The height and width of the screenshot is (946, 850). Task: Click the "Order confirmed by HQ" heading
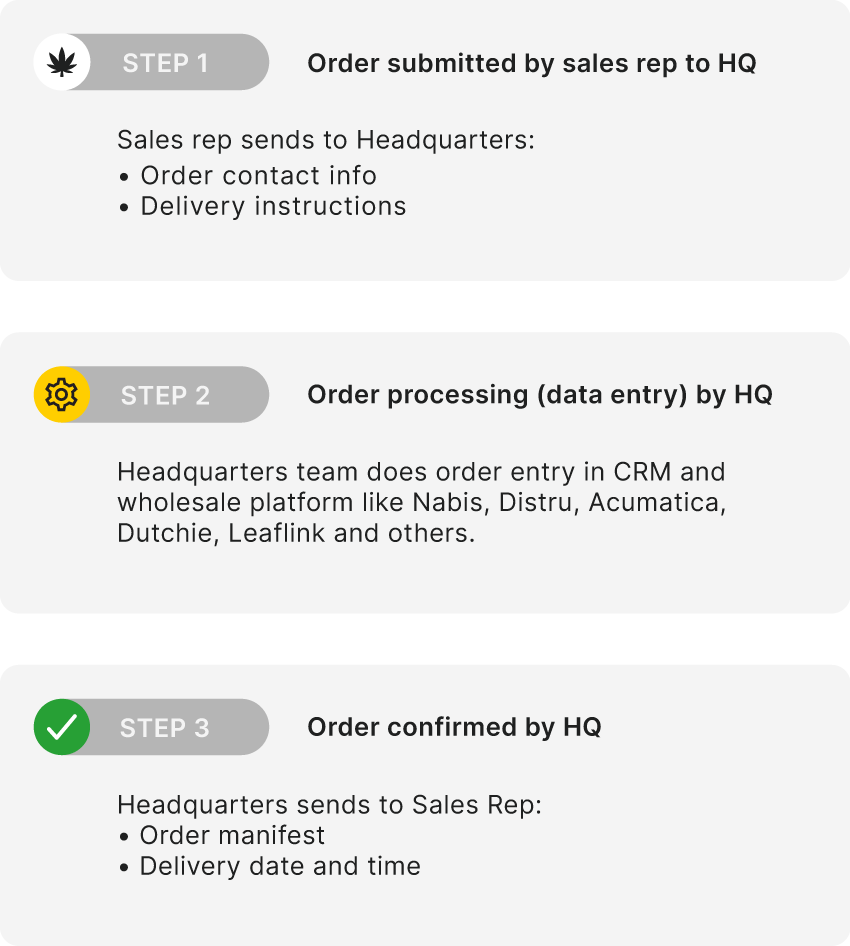[454, 727]
